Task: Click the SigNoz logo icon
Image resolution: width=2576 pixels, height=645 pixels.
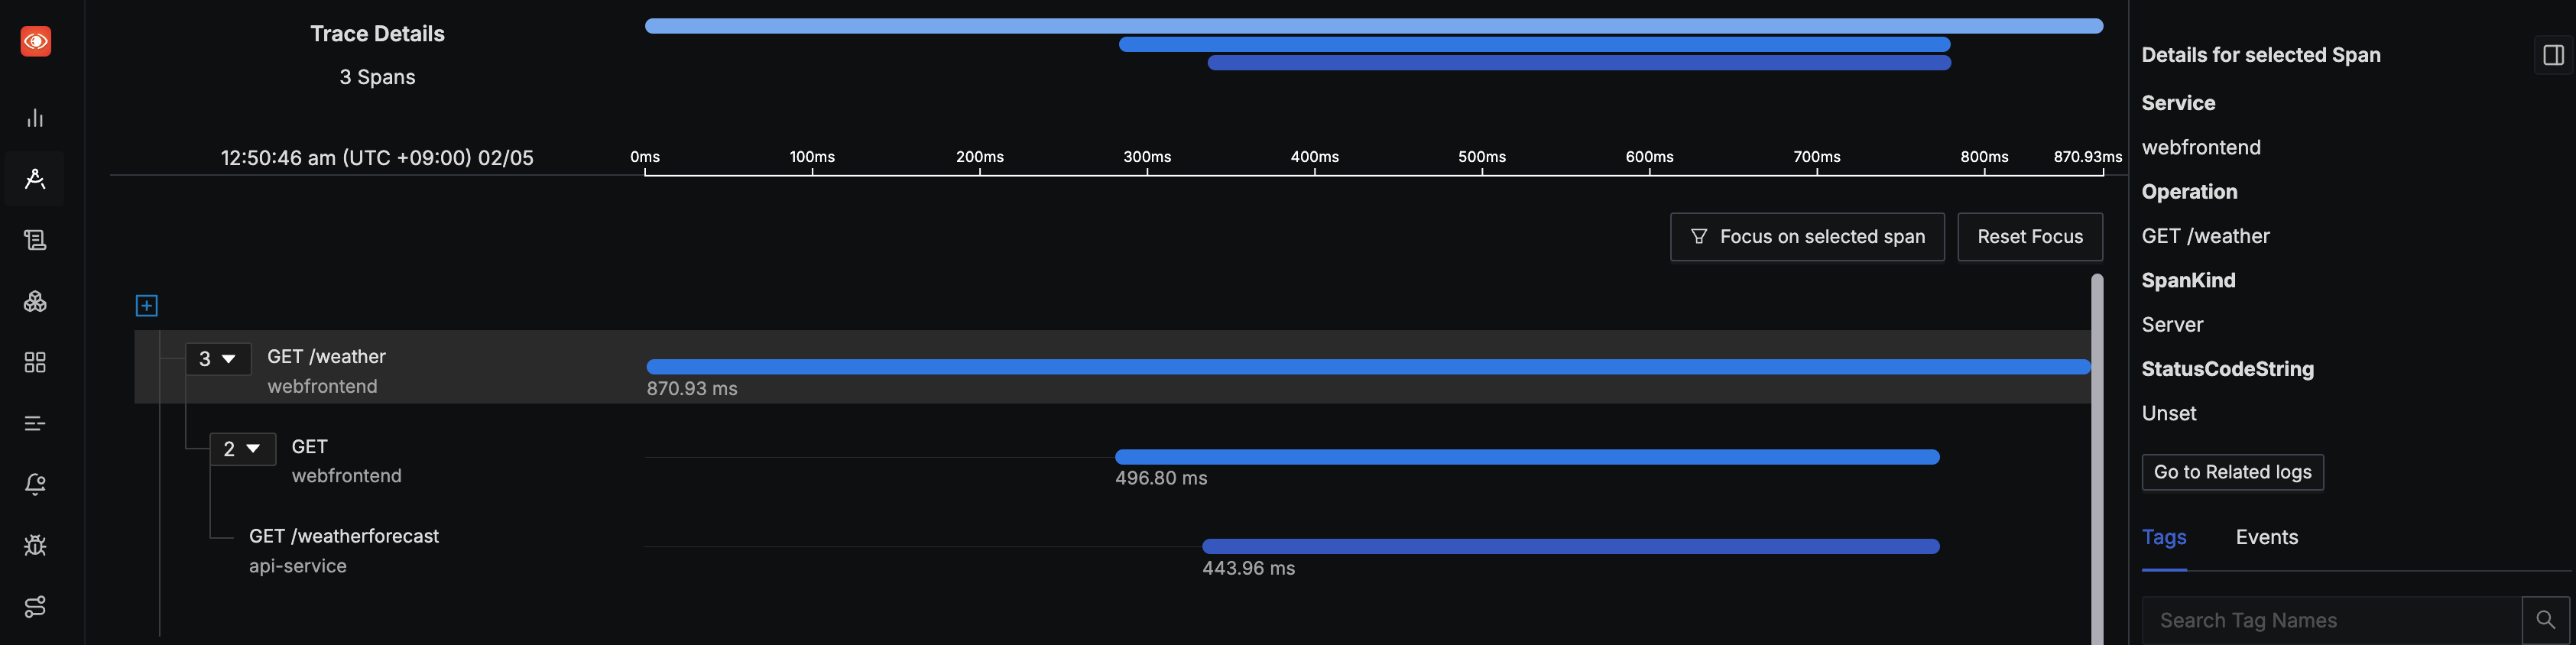Action: coord(36,41)
